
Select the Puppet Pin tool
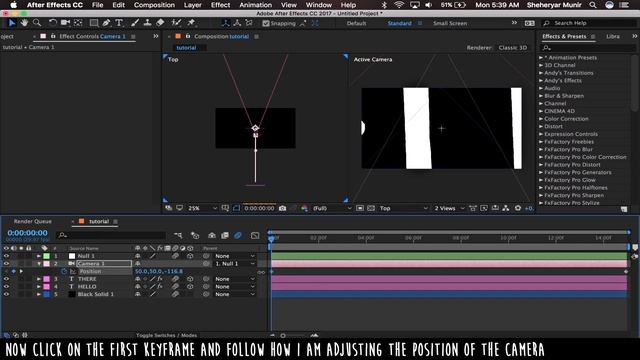(x=191, y=23)
